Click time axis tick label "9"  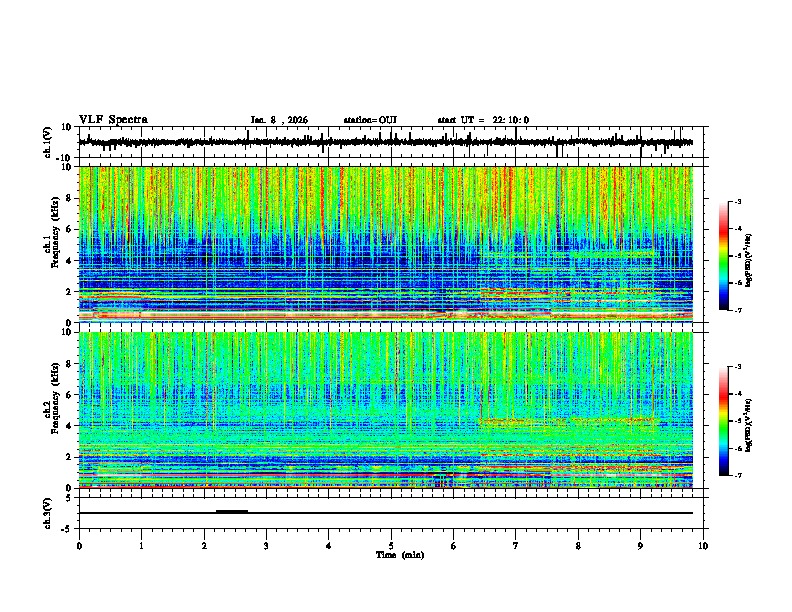(x=640, y=546)
